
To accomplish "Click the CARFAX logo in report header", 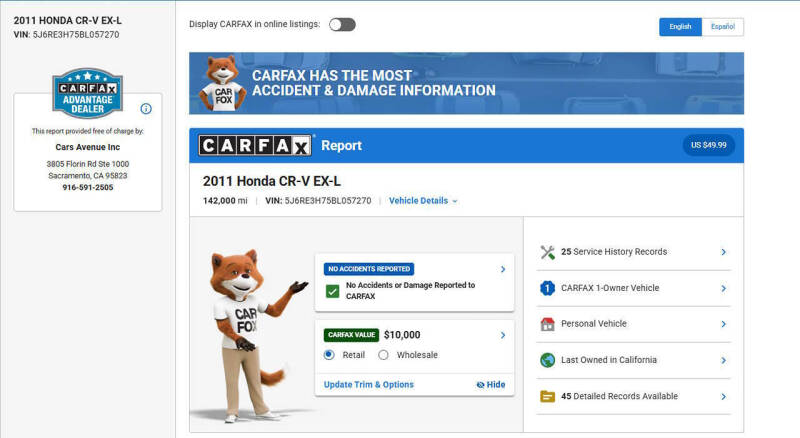I will 255,145.
